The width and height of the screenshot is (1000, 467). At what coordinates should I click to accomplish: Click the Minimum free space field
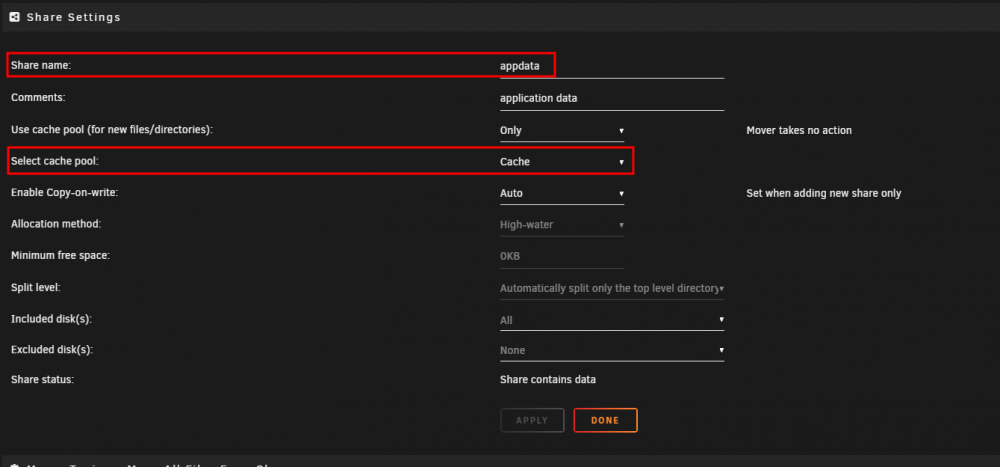[x=562, y=256]
